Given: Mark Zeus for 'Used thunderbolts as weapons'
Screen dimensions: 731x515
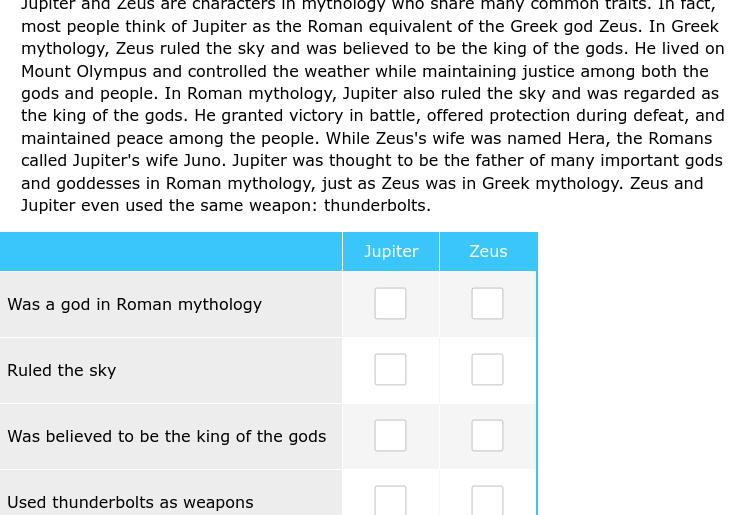Looking at the screenshot, I should point(487,500).
